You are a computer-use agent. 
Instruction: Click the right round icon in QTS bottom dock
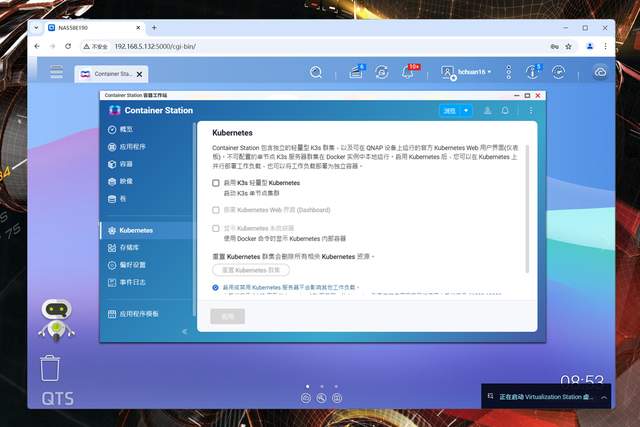pos(337,398)
